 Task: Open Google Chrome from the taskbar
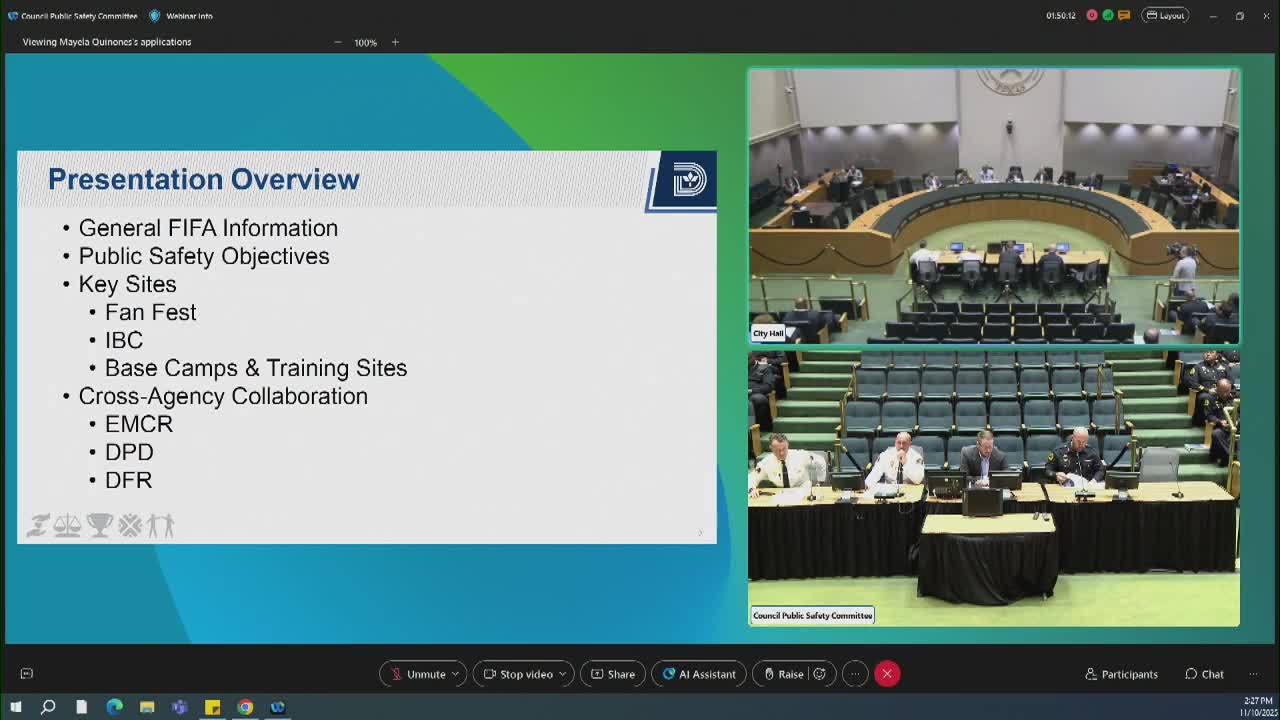pos(245,707)
